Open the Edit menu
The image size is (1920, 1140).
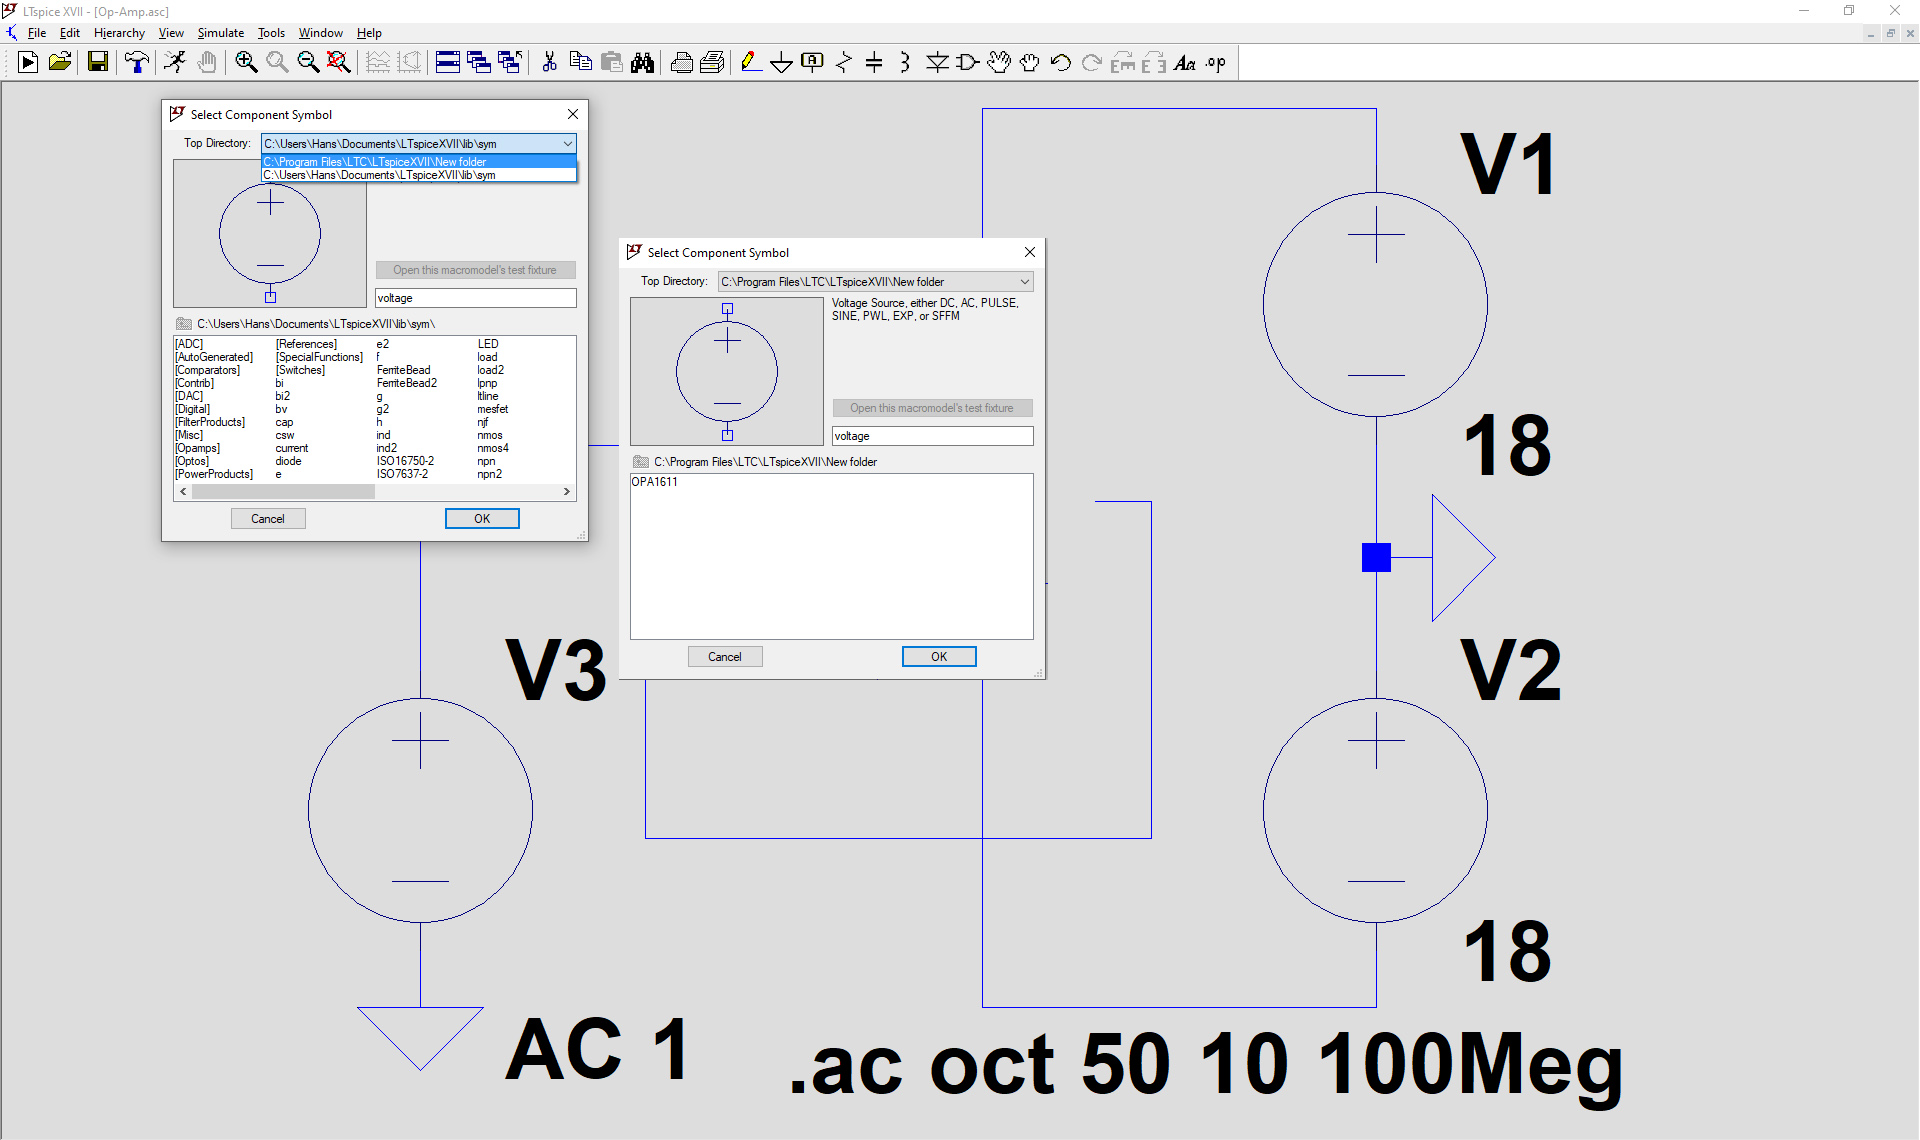[x=69, y=33]
